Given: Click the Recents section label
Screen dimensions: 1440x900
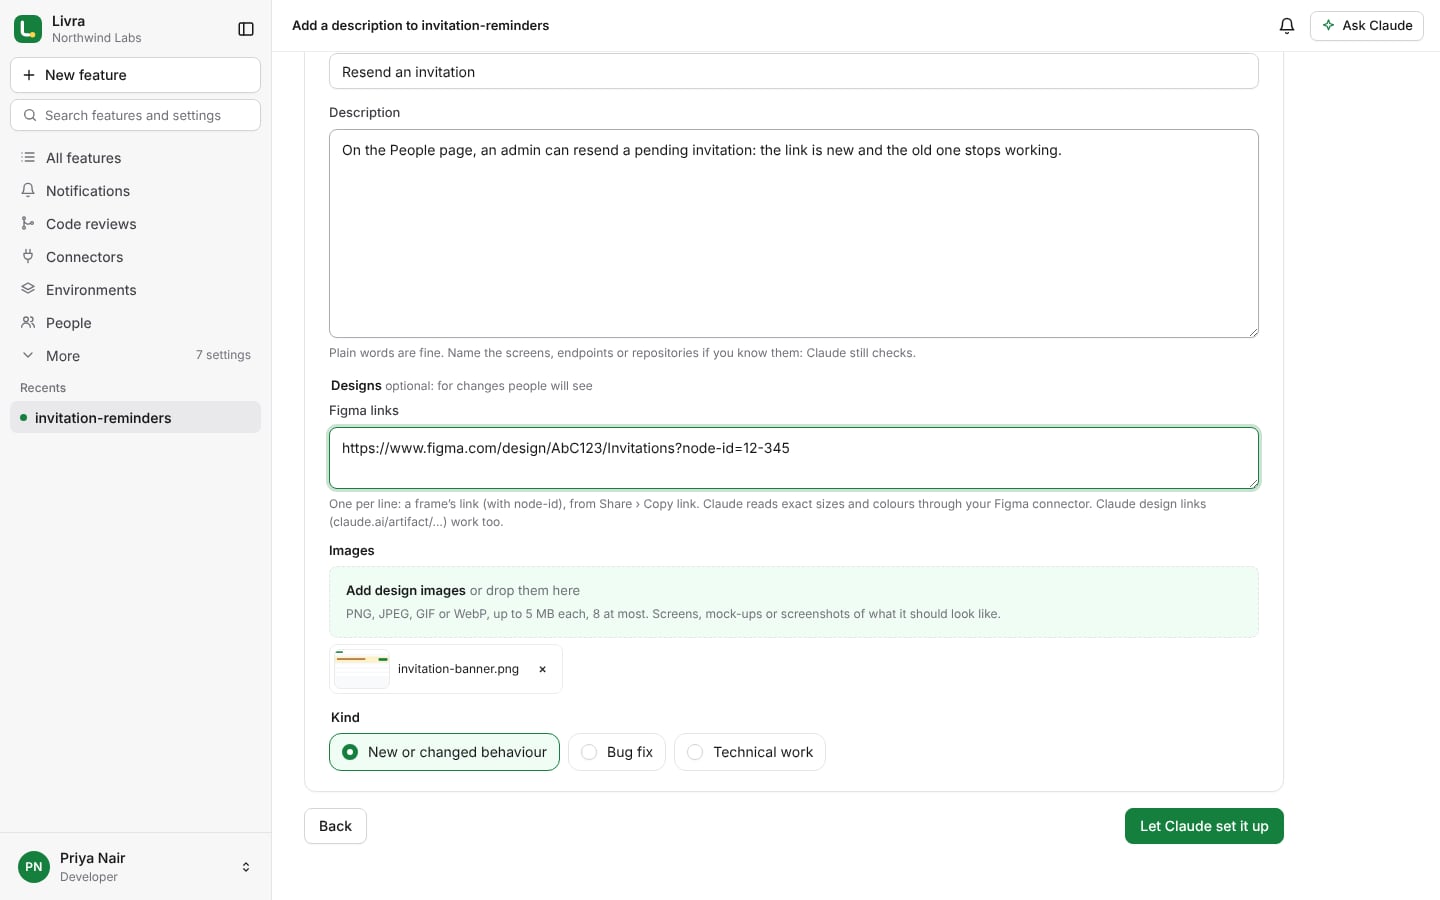Looking at the screenshot, I should (x=43, y=388).
